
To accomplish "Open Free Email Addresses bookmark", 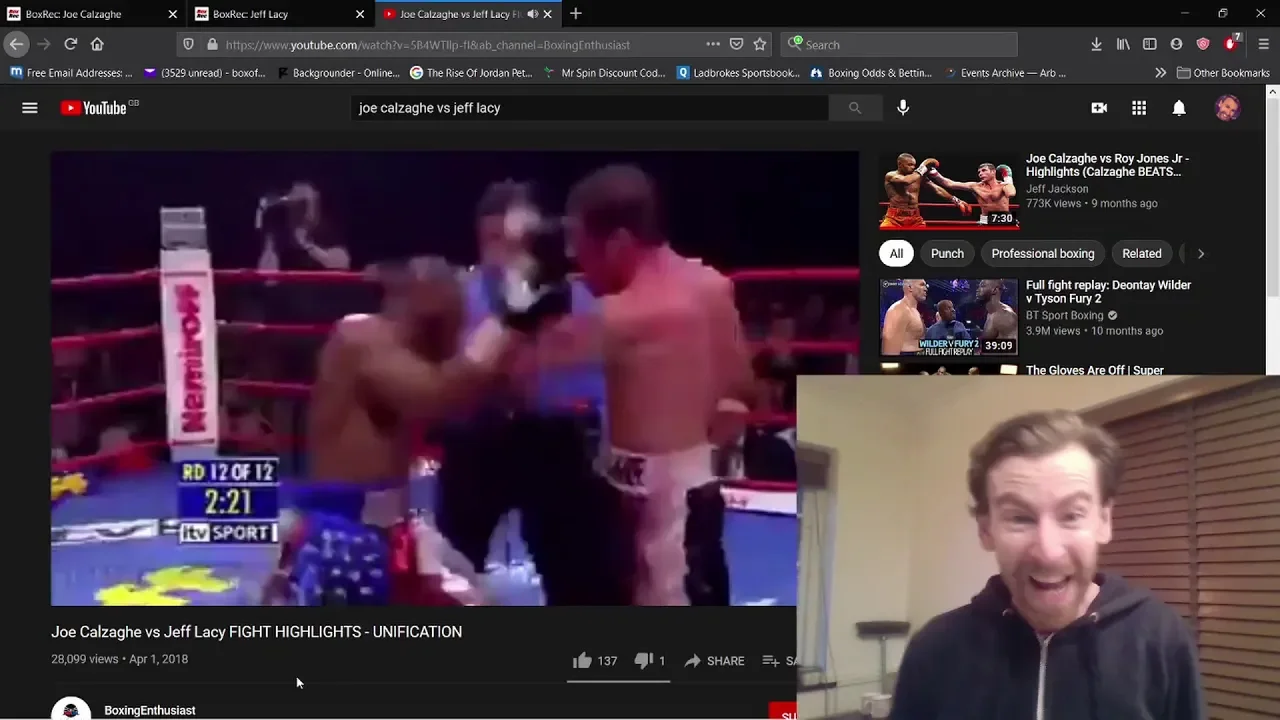I will pyautogui.click(x=71, y=73).
